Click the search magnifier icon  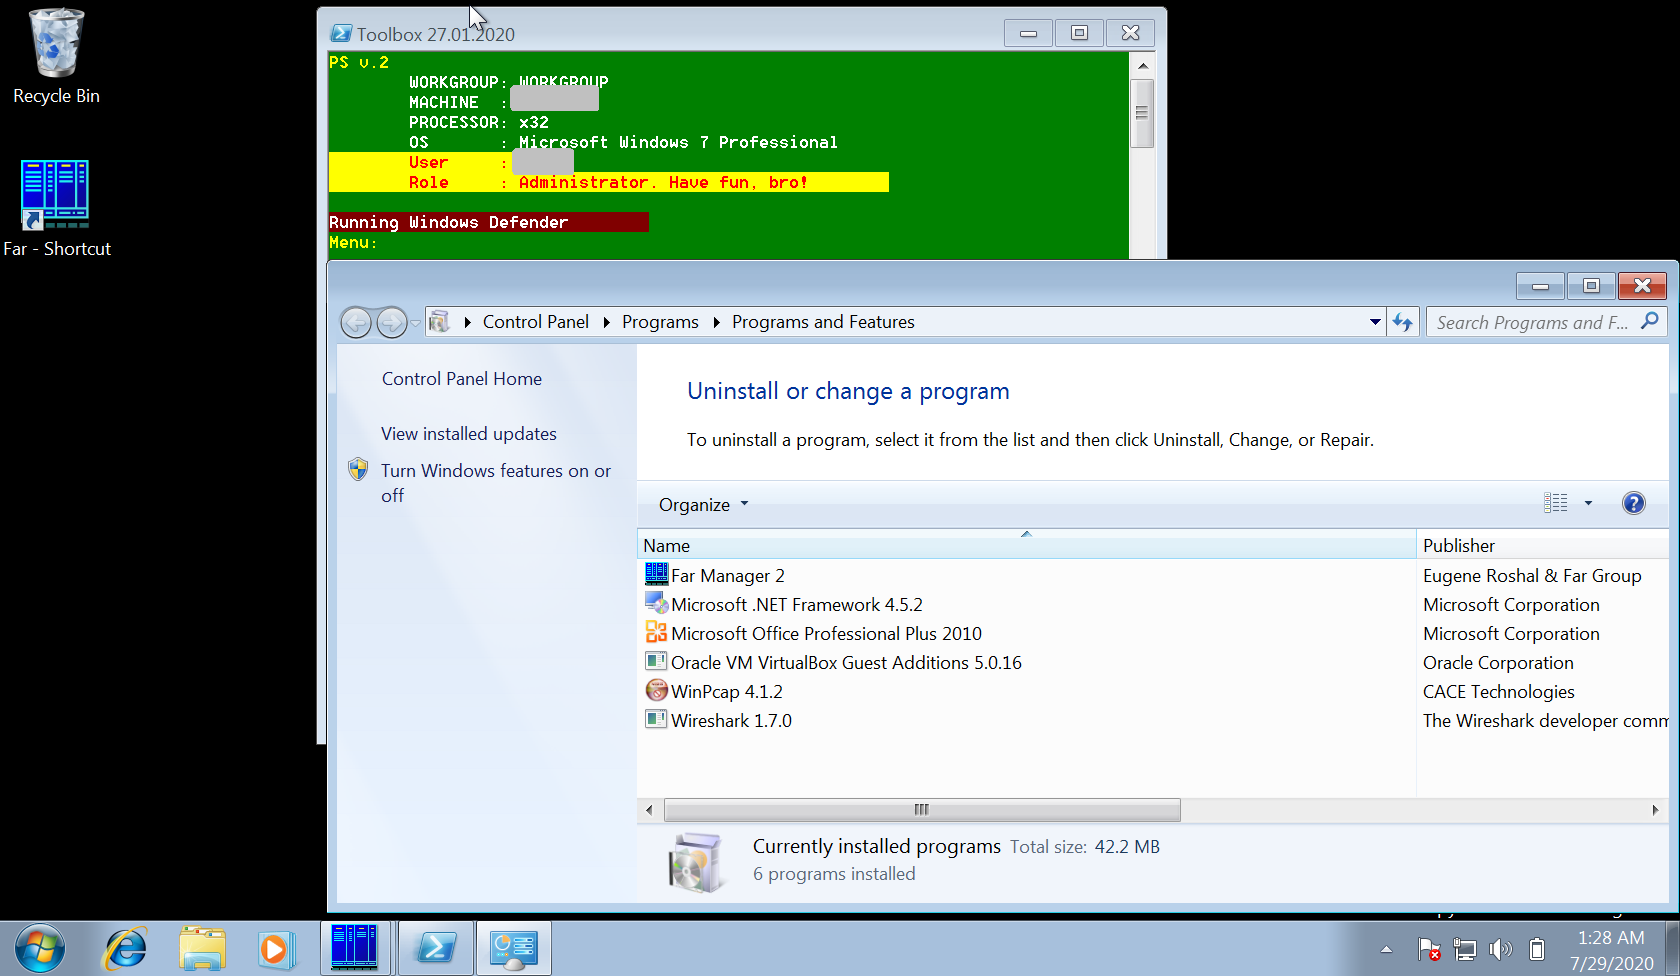(1649, 321)
